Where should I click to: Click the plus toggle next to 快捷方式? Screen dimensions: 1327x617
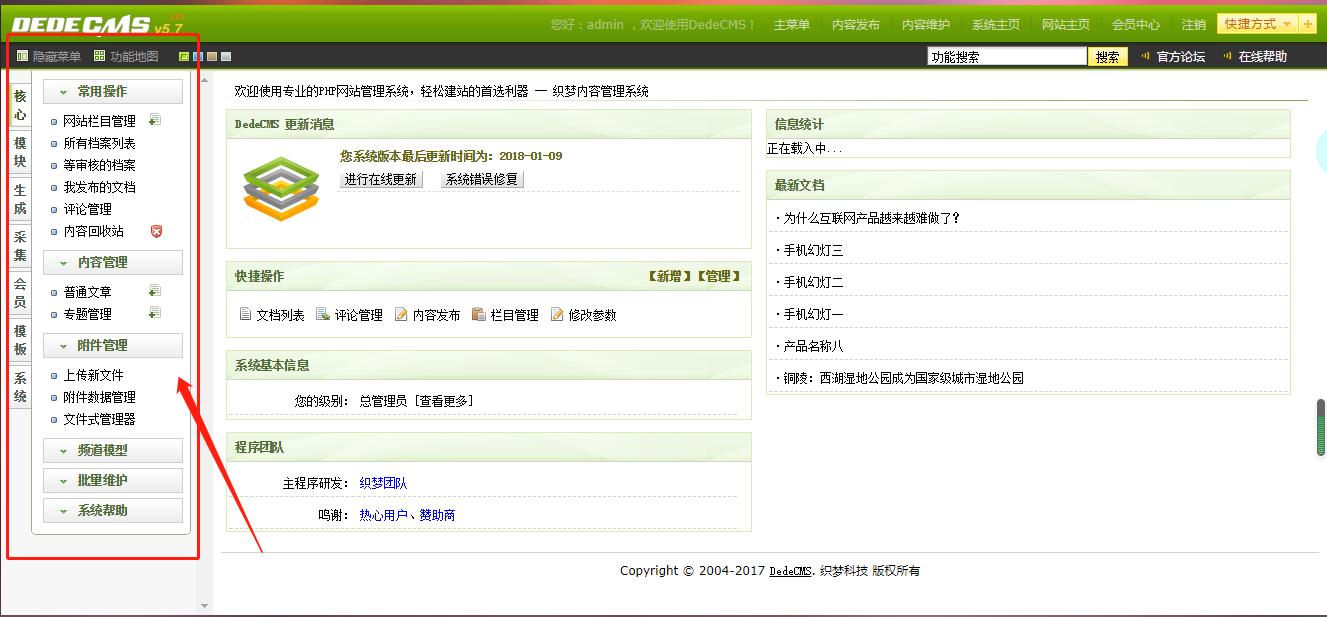tap(1308, 23)
